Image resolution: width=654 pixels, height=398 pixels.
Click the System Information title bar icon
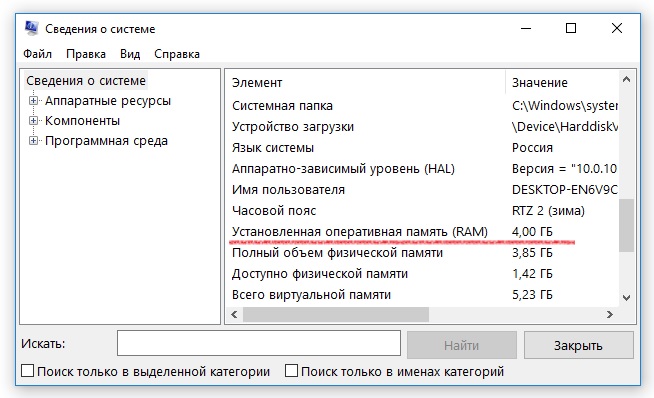[32, 28]
